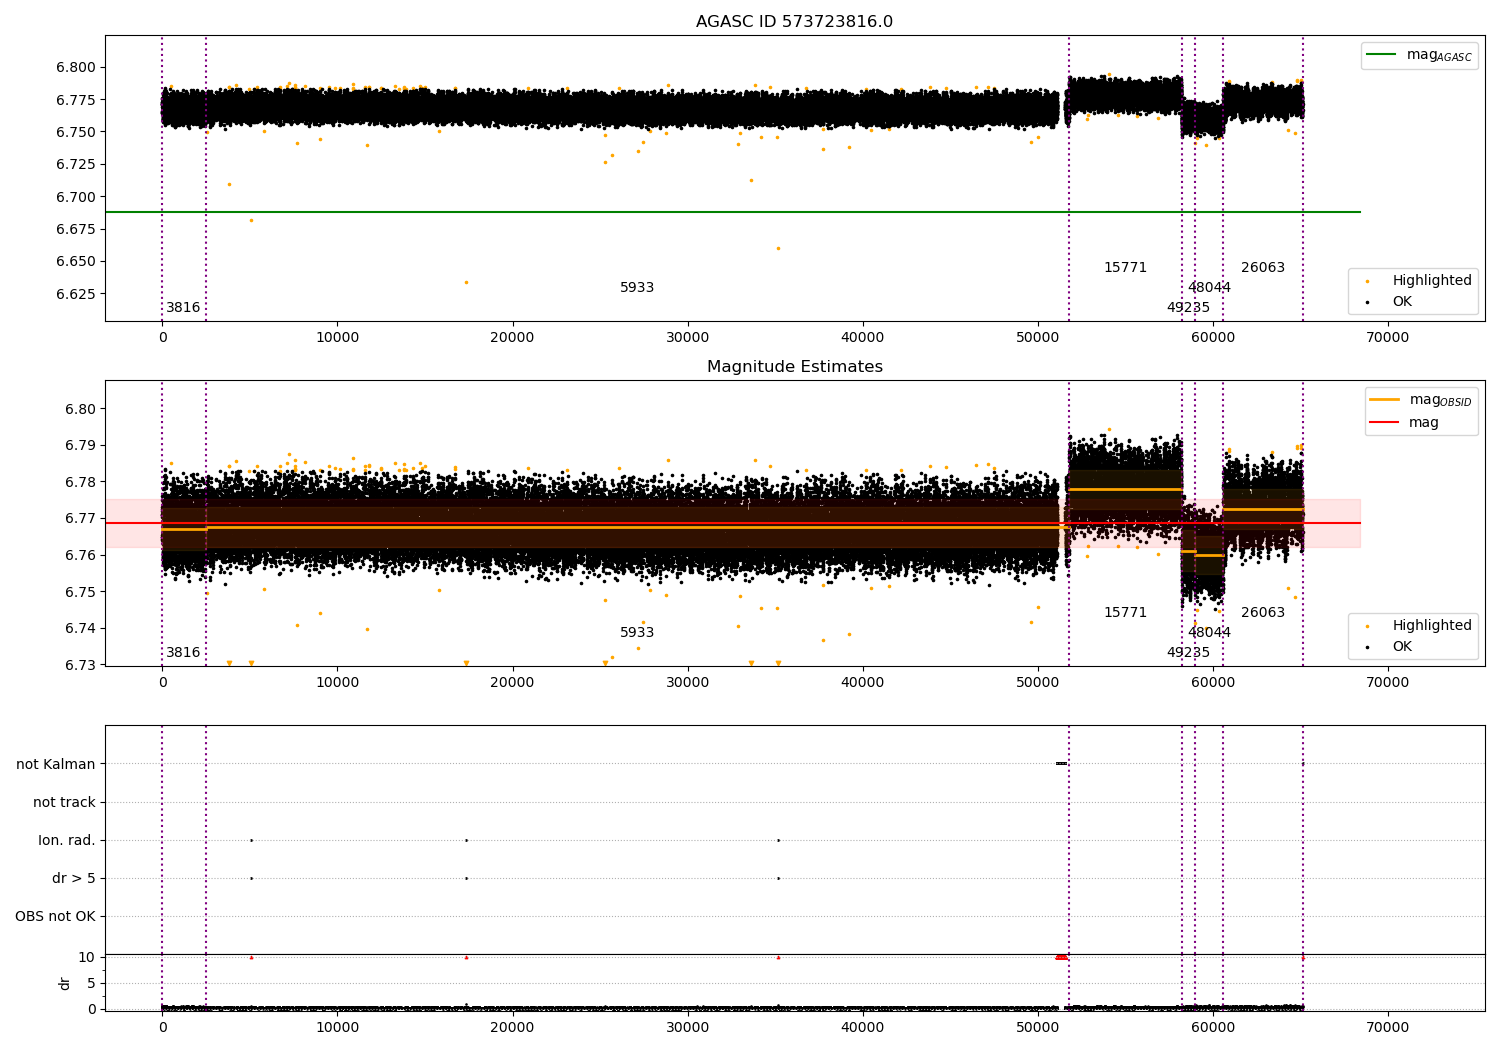The image size is (1500, 1050).
Task: Click the 6.79 y-axis tick label
Action: tap(80, 446)
